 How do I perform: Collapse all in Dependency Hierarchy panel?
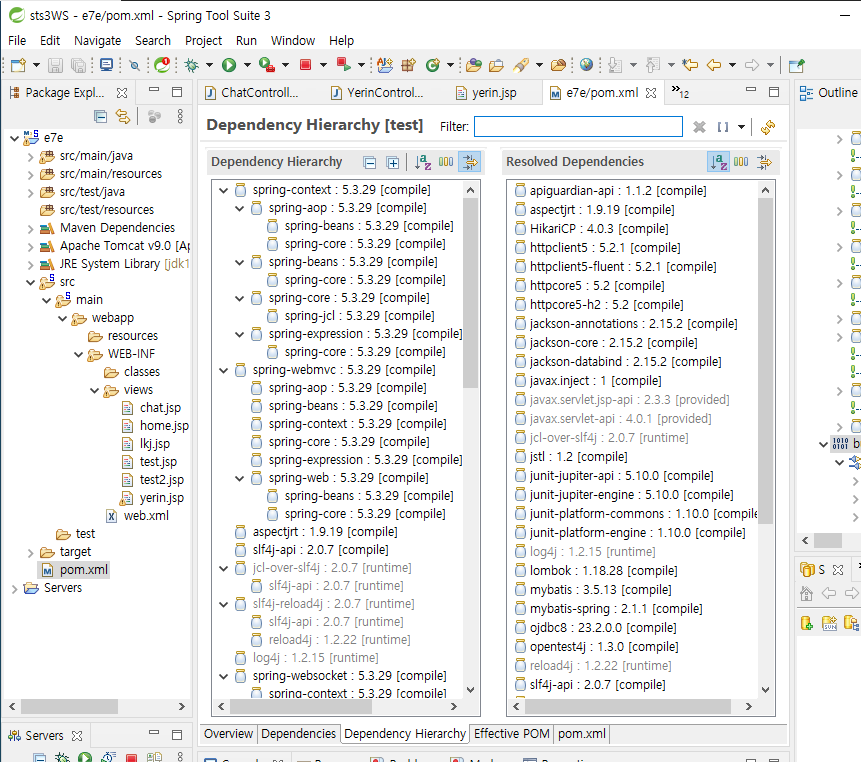pos(370,163)
